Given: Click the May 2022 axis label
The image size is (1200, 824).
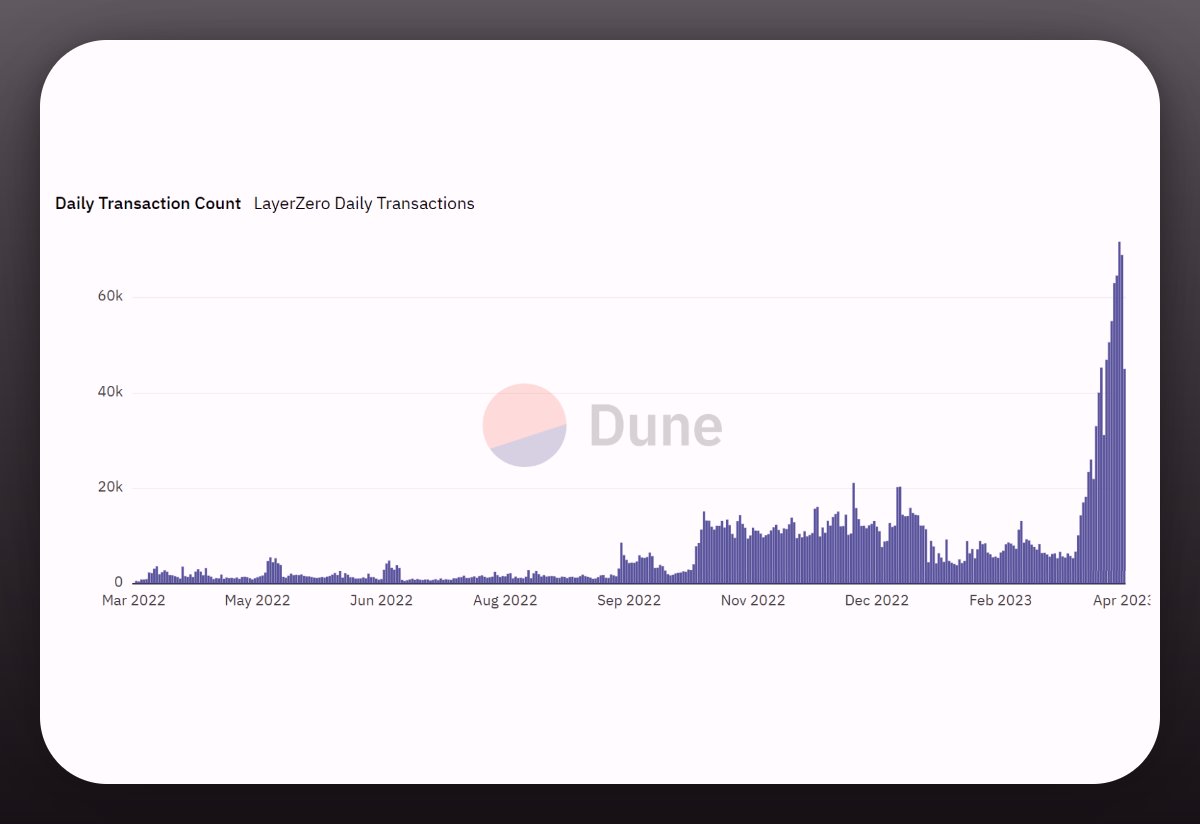Looking at the screenshot, I should coord(257,600).
